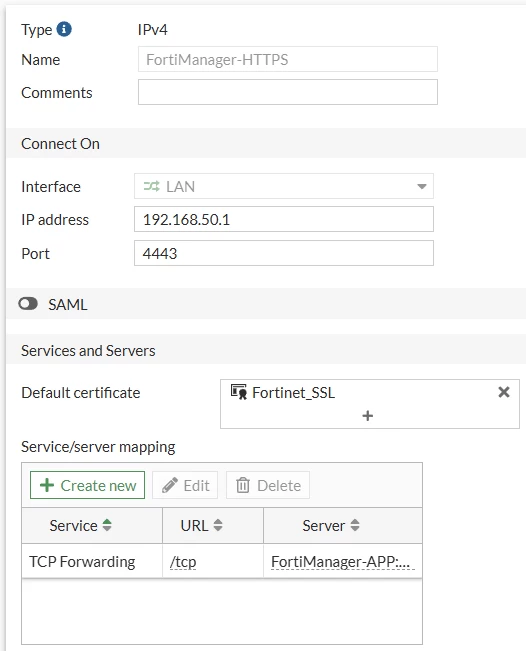This screenshot has width=526, height=651.
Task: Click the Comments input field
Action: coord(288,92)
